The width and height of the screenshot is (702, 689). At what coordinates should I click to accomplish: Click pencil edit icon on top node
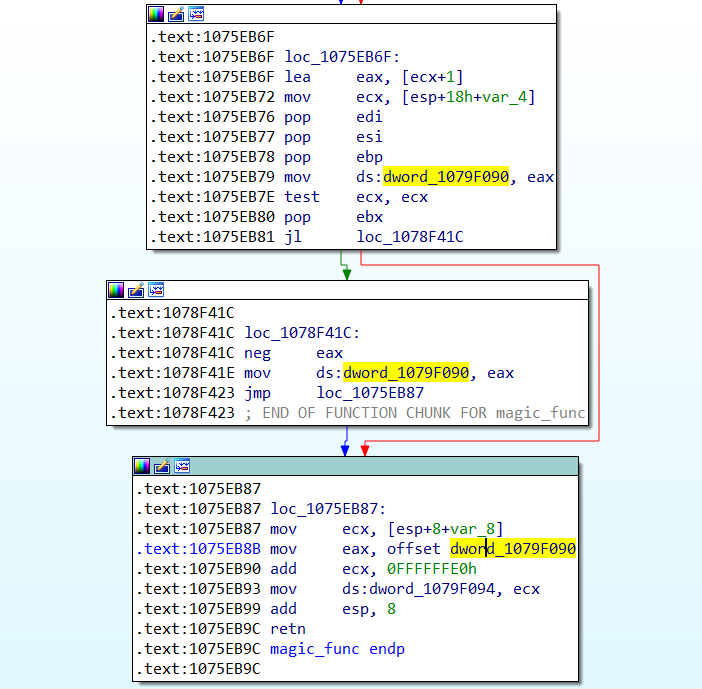[175, 14]
